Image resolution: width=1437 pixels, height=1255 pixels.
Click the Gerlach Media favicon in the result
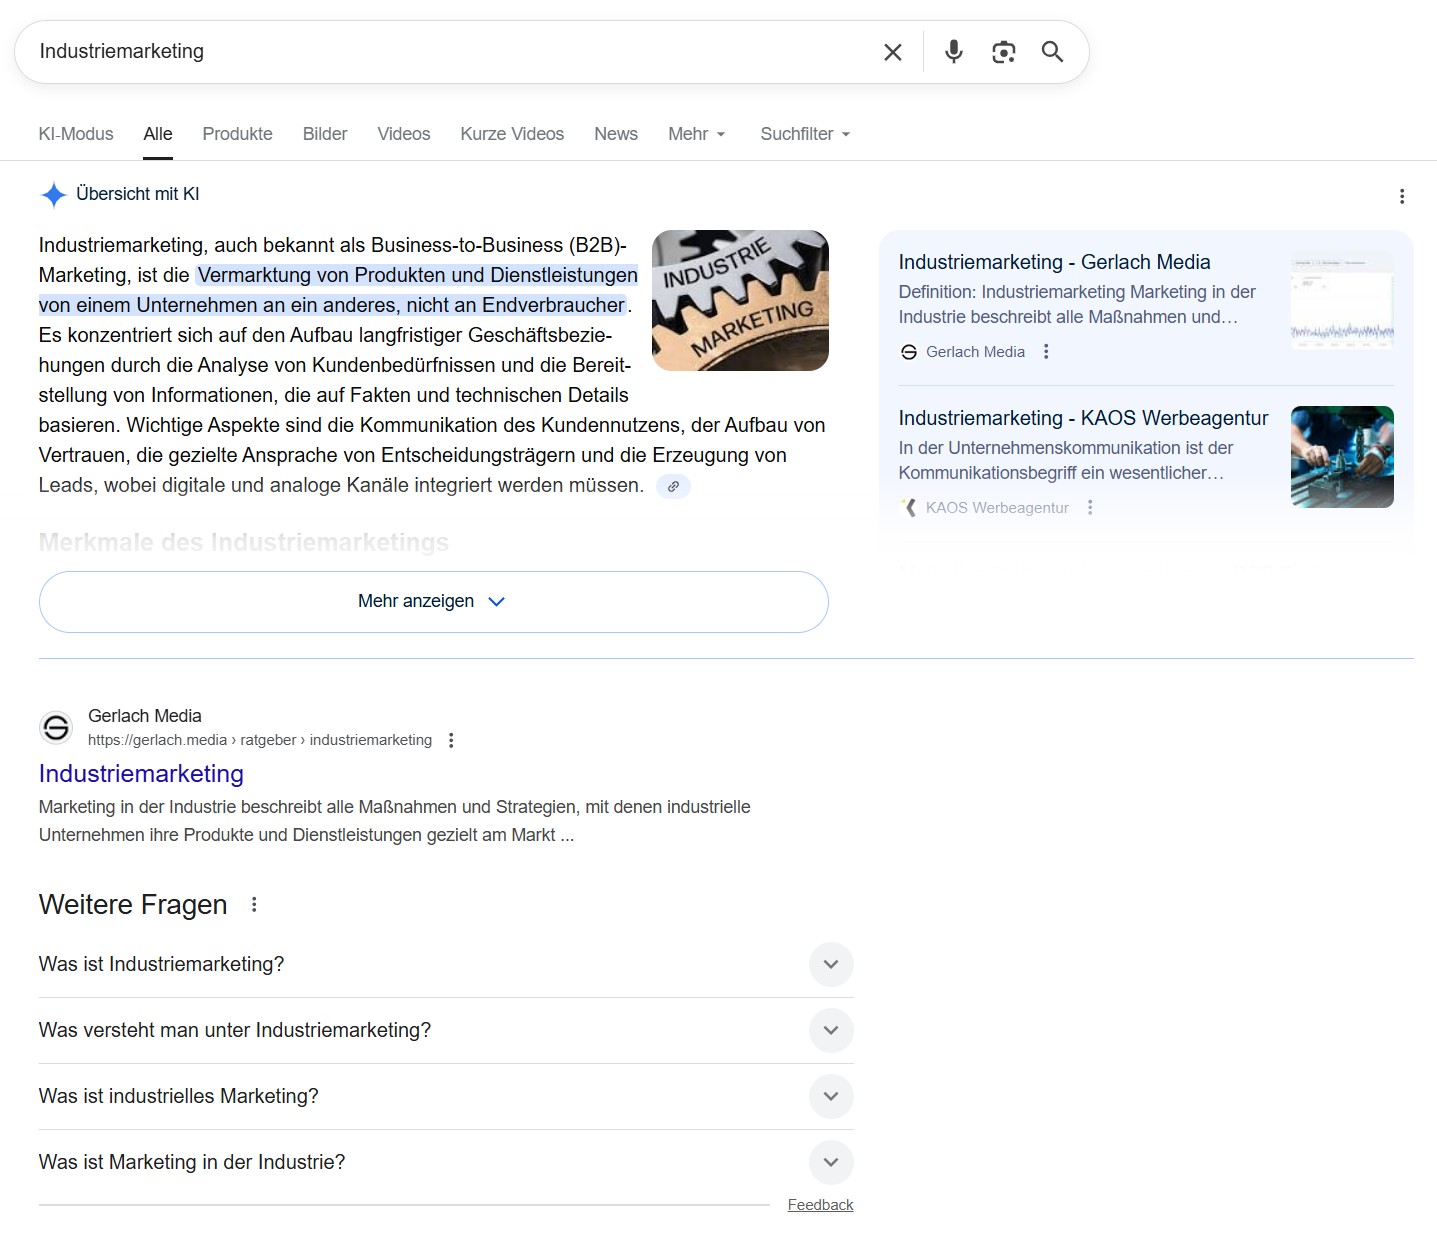[55, 727]
